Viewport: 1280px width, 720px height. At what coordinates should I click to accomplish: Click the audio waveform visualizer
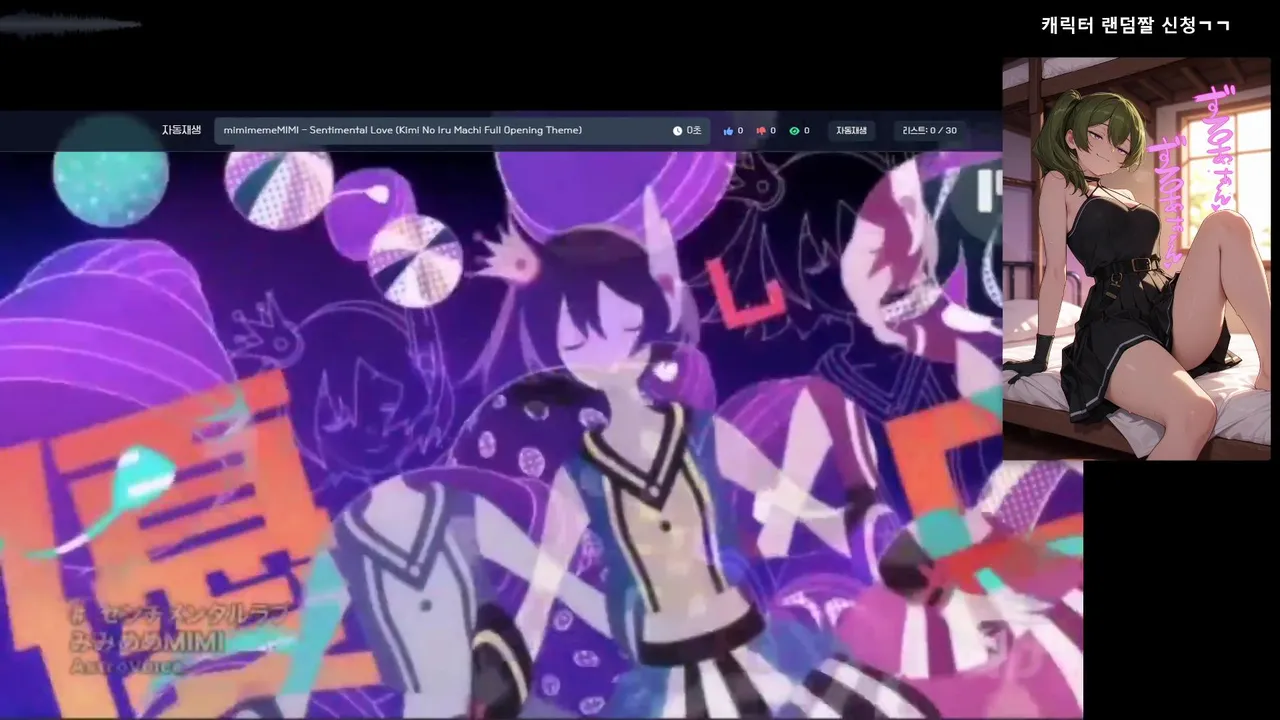pos(70,25)
